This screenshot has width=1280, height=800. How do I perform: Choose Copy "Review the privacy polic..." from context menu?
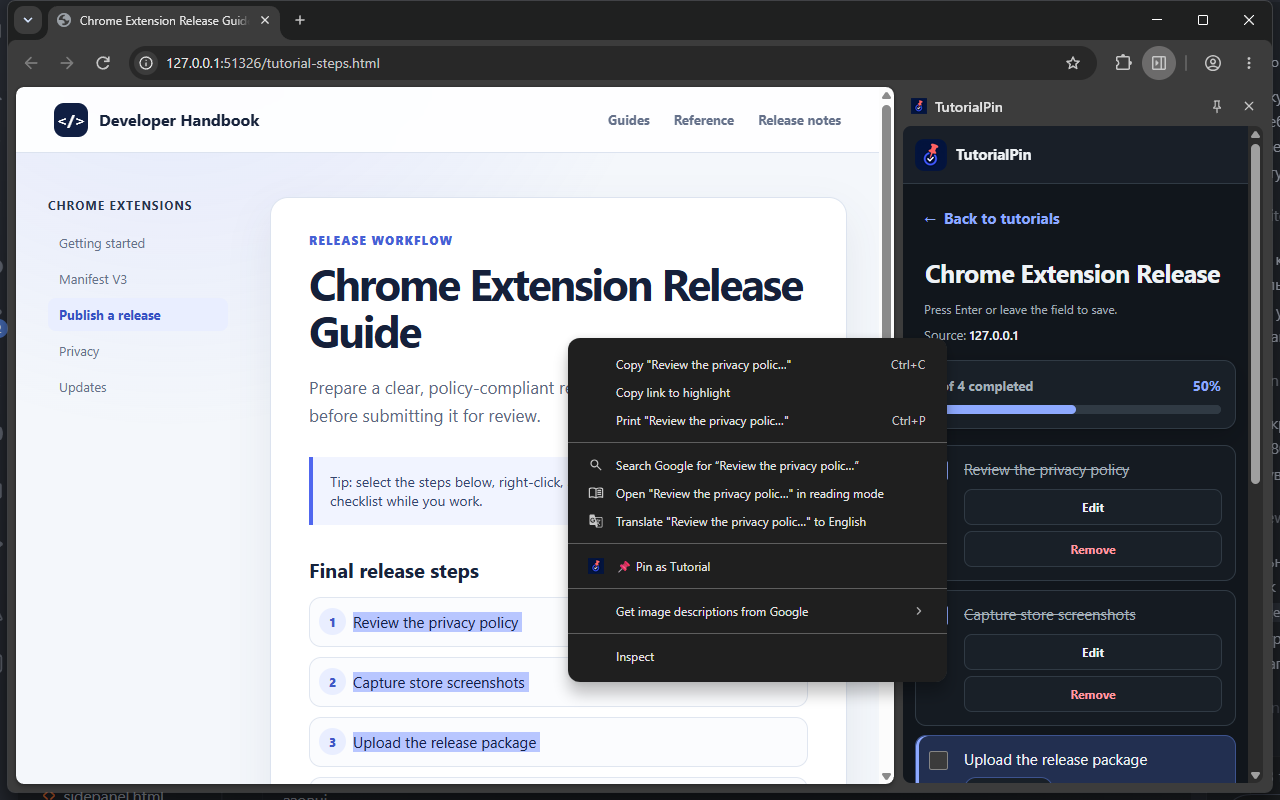[757, 365]
